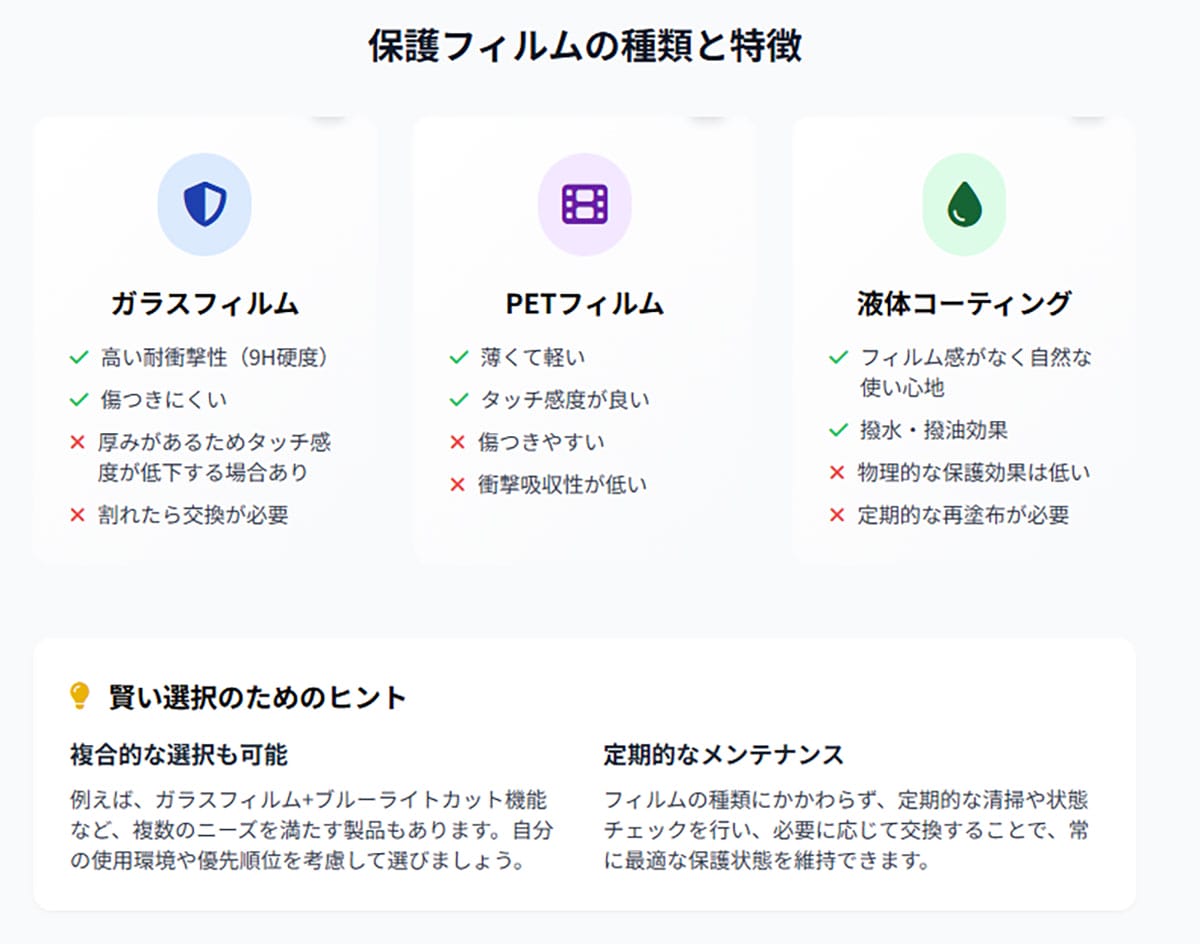Select the 液体コーティング card heading
Viewport: 1200px width, 944px height.
(x=964, y=303)
